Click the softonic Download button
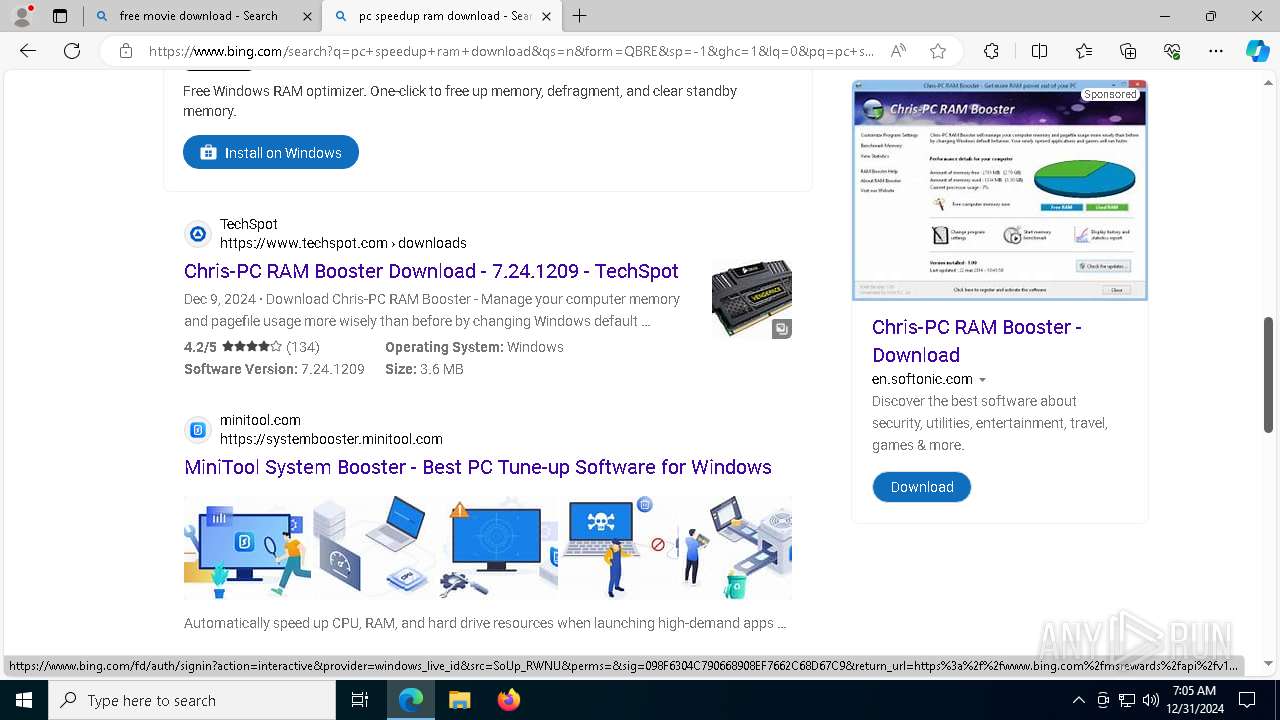The width and height of the screenshot is (1280, 720). [922, 487]
